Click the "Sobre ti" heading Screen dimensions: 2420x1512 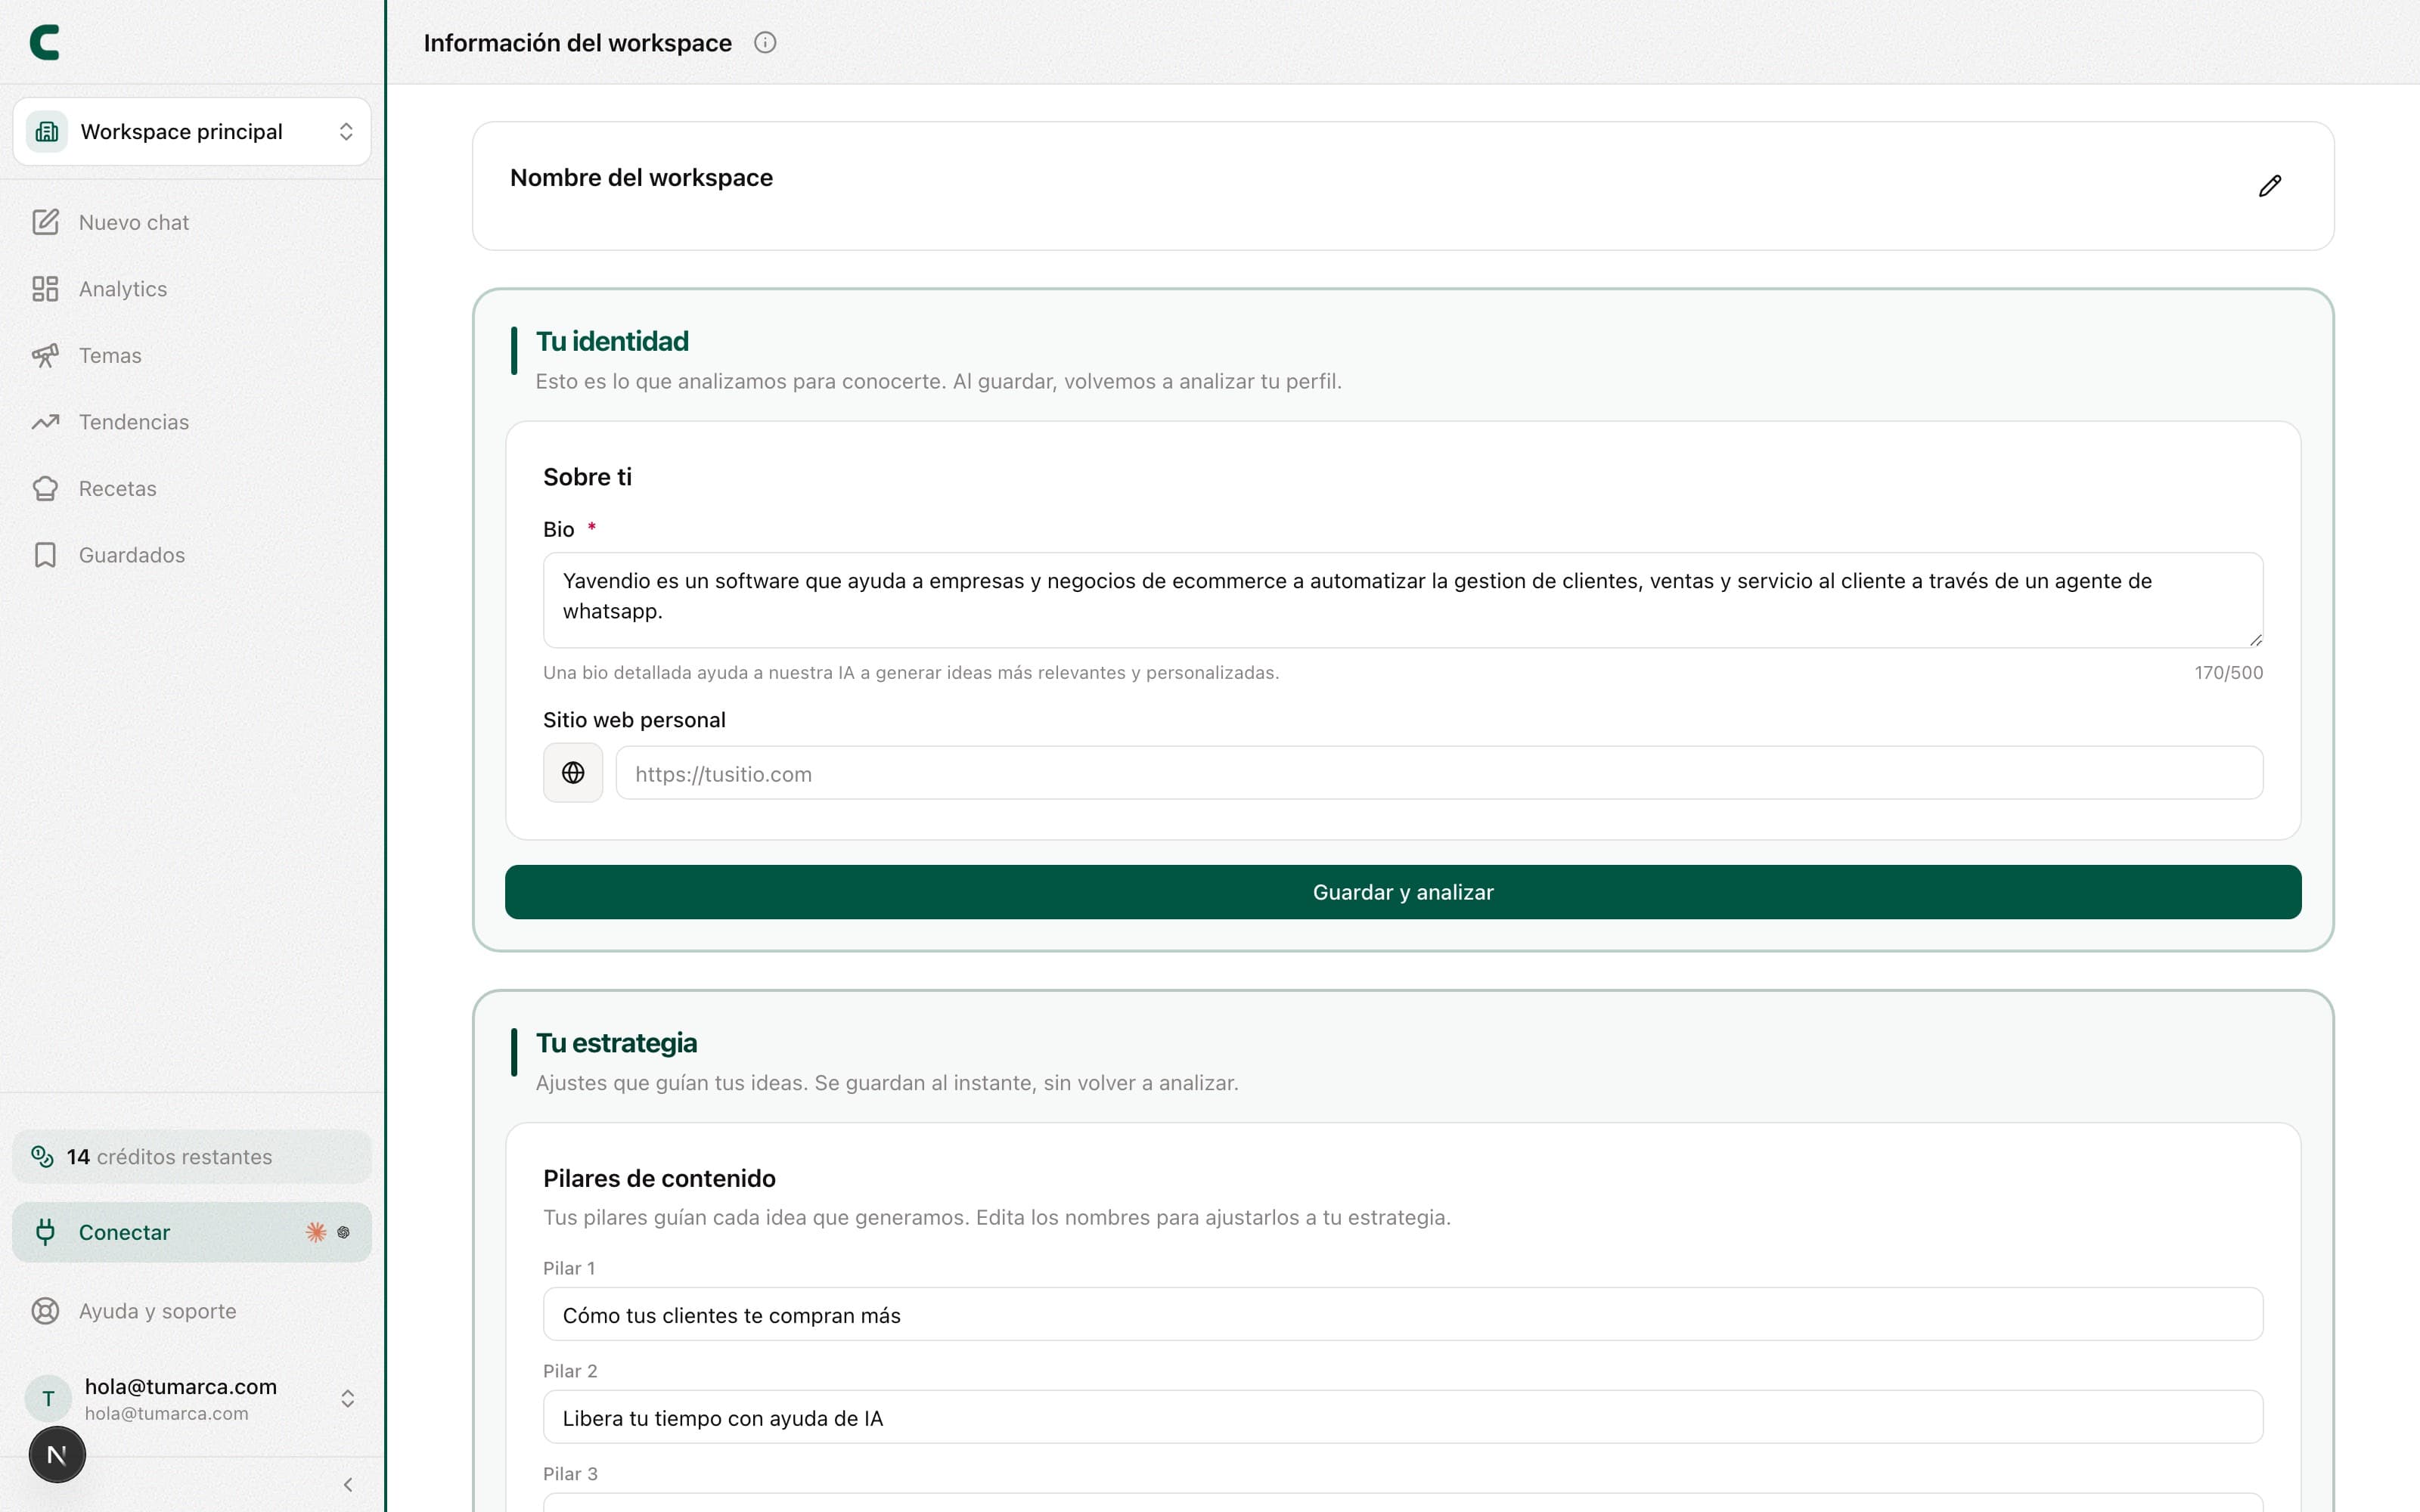click(x=587, y=477)
